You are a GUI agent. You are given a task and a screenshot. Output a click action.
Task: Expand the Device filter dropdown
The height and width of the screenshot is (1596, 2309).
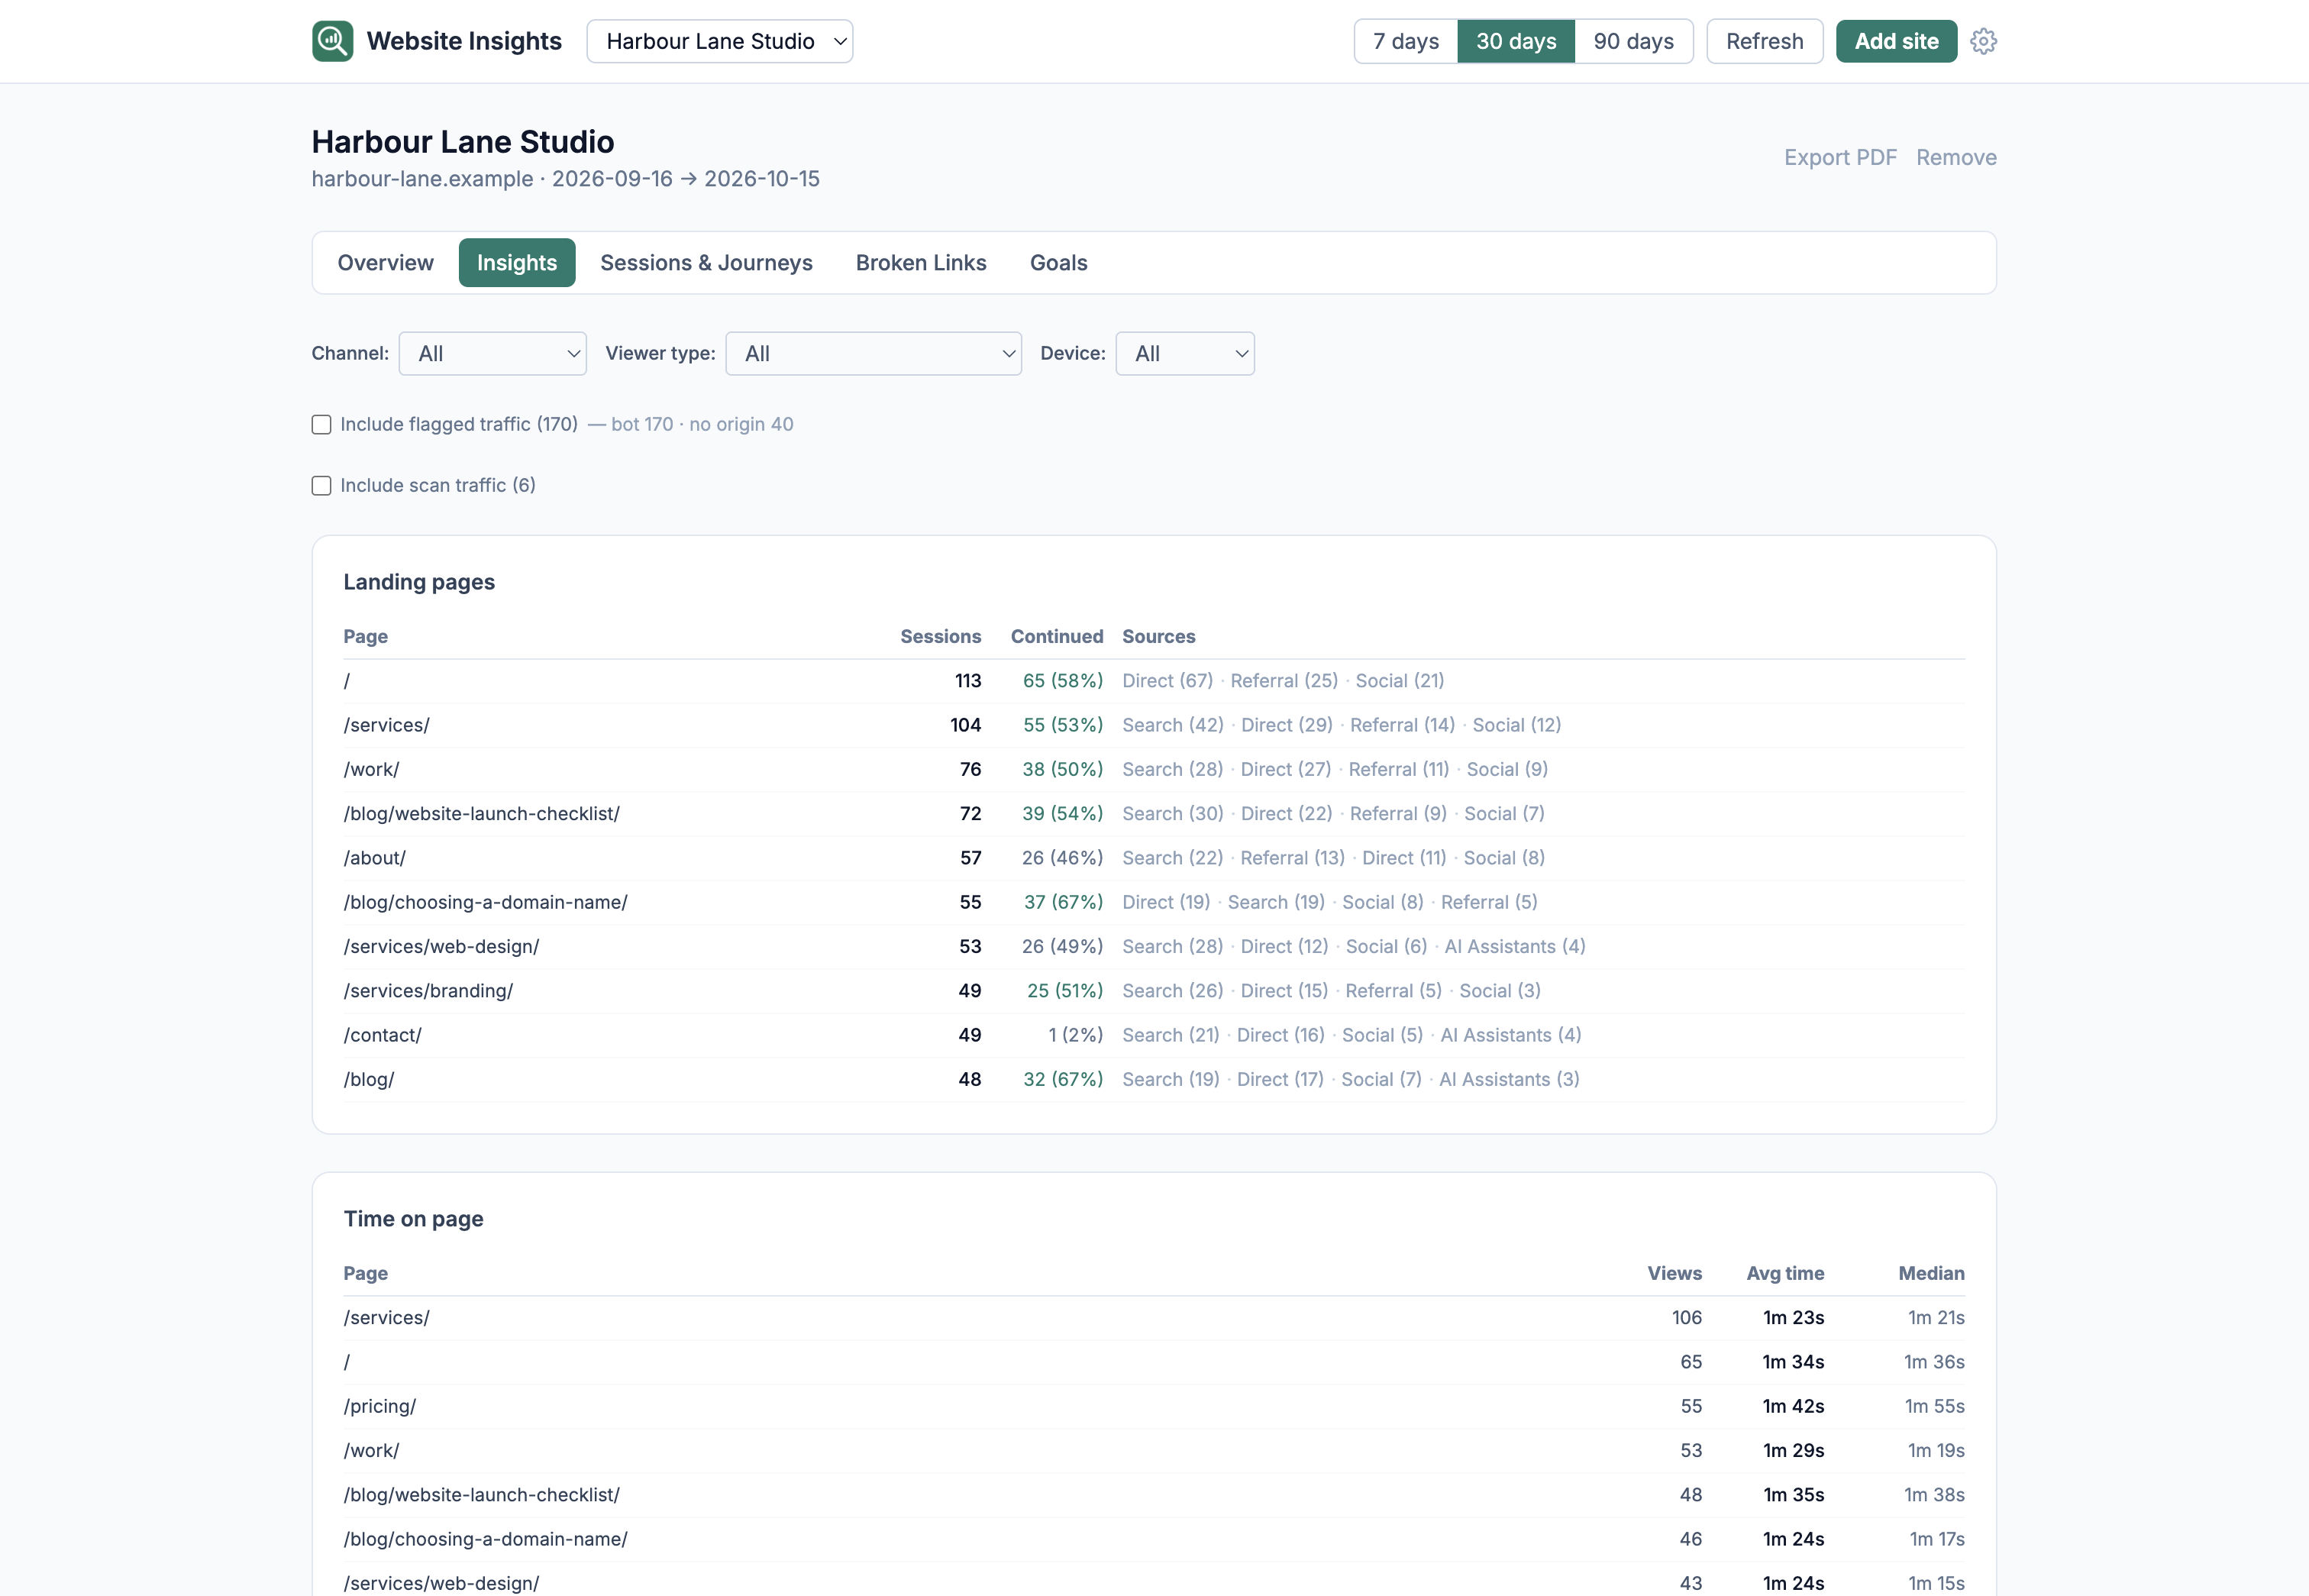[x=1185, y=353]
